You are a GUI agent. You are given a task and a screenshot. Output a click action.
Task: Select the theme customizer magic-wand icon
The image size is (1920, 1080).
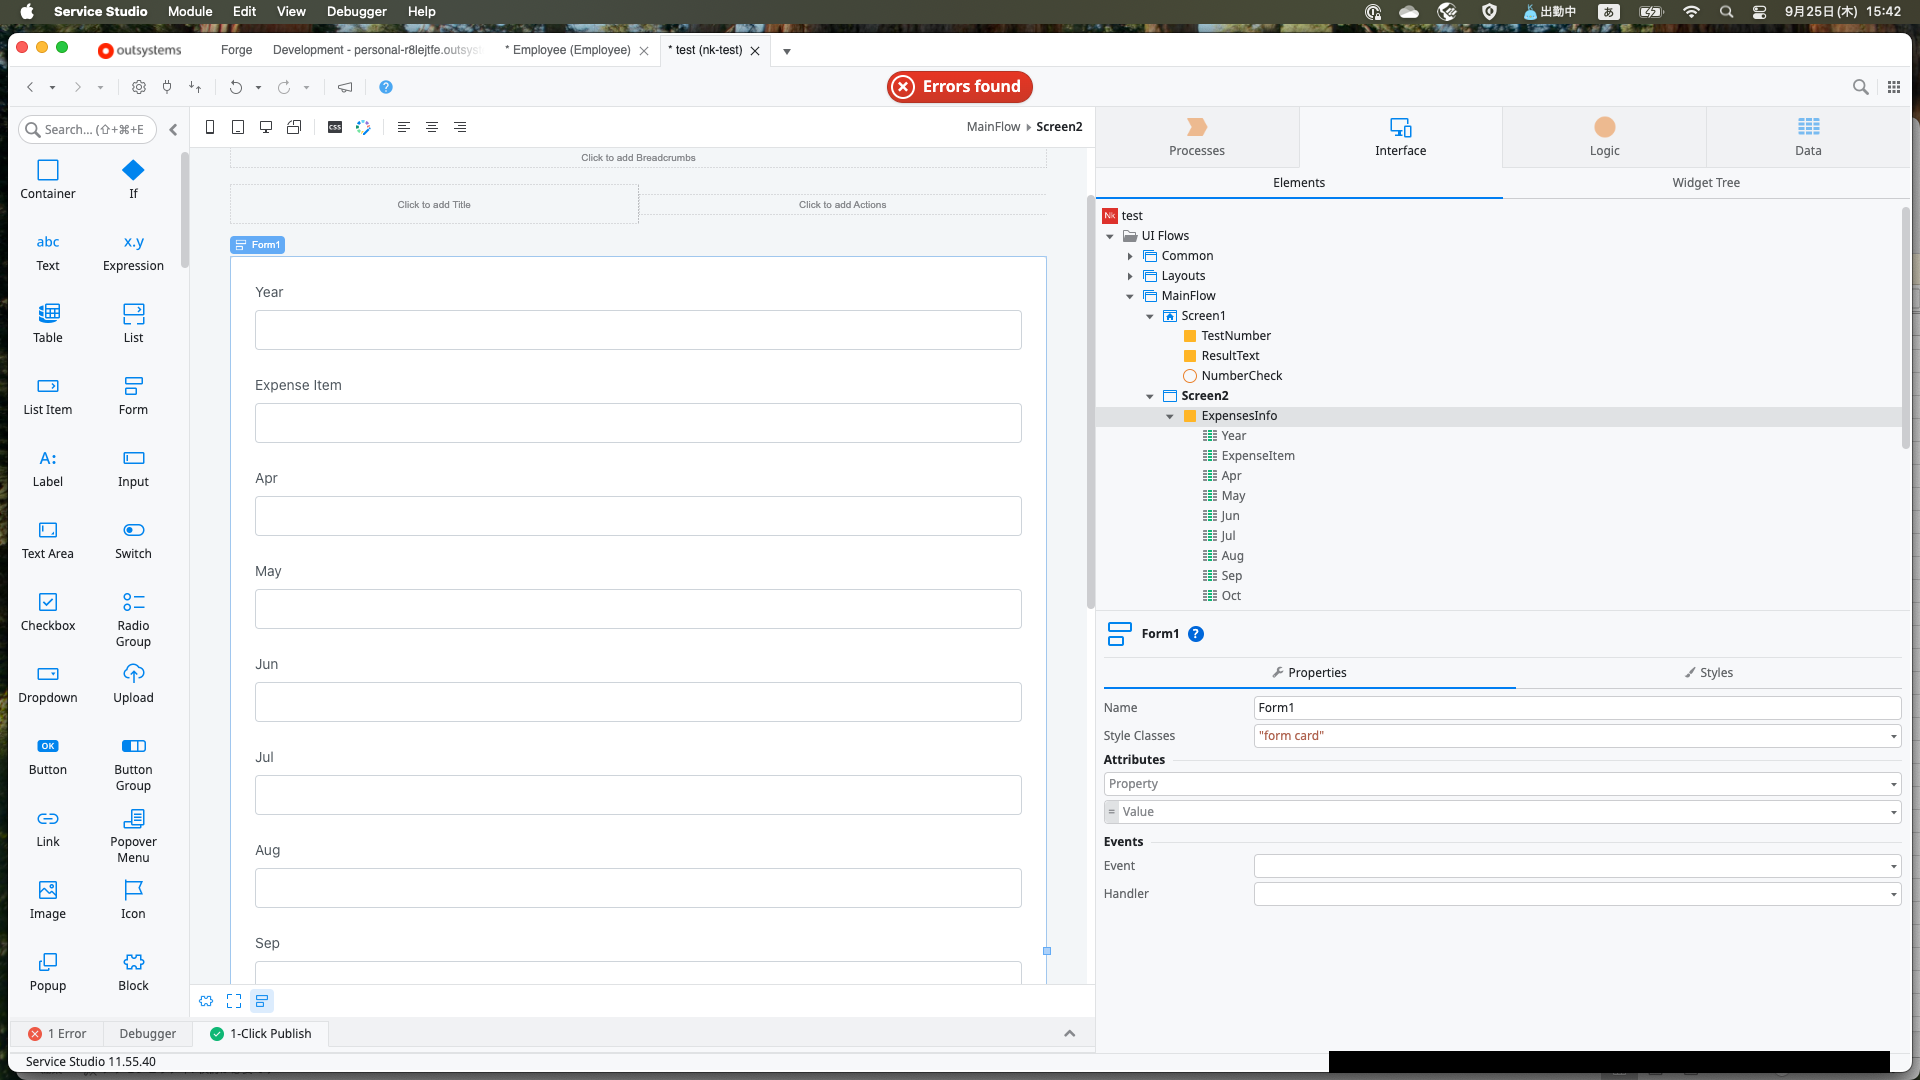pos(363,127)
